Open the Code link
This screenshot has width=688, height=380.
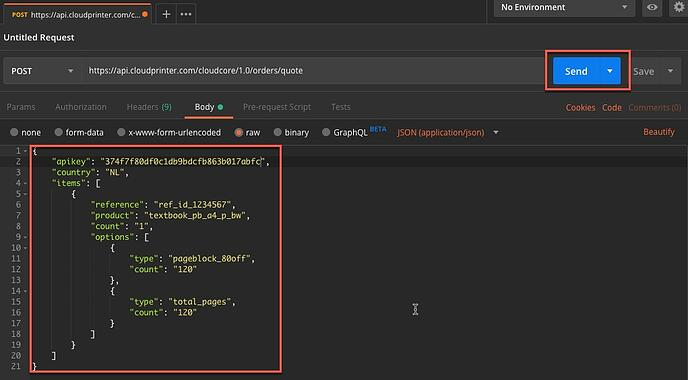(612, 108)
